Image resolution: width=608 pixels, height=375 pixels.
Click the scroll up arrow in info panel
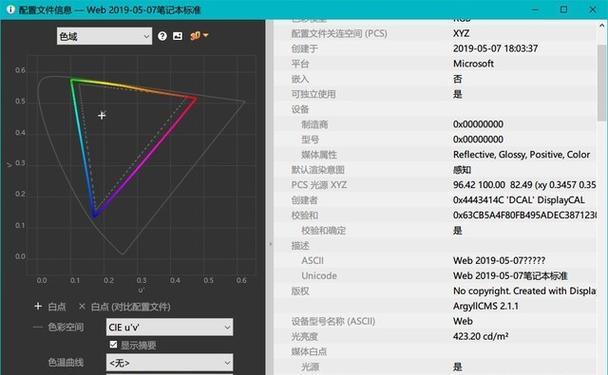tap(601, 26)
